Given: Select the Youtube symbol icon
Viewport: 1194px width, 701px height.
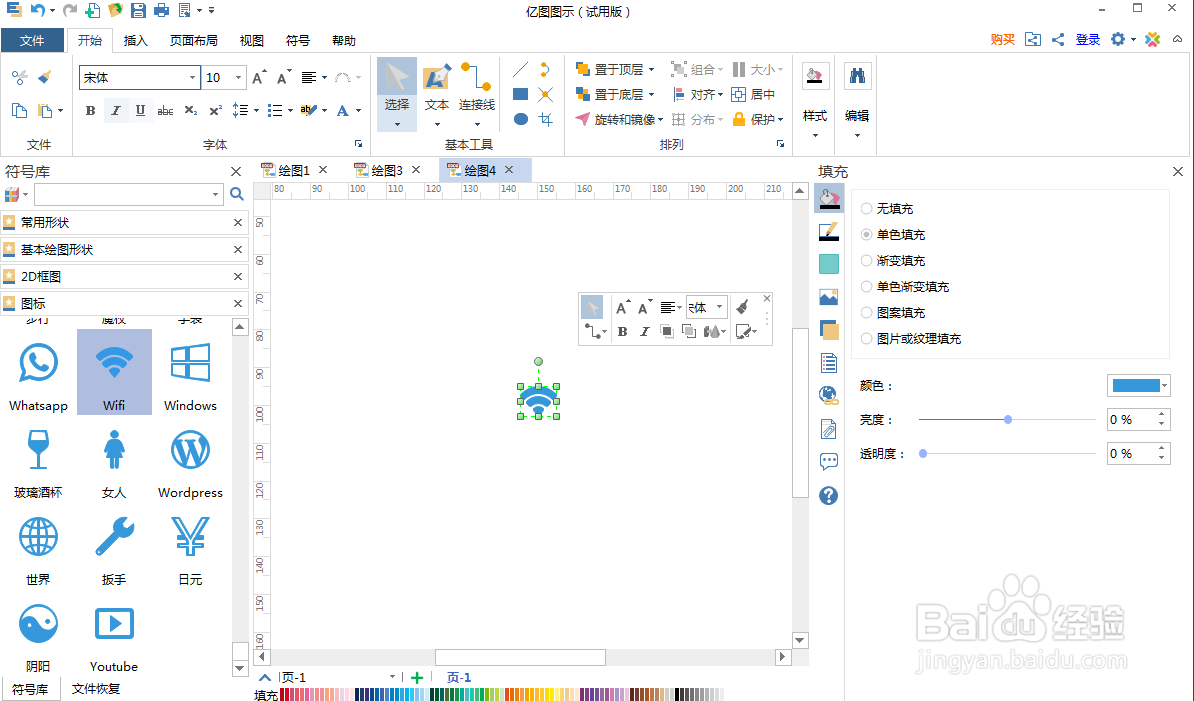Looking at the screenshot, I should pos(114,623).
